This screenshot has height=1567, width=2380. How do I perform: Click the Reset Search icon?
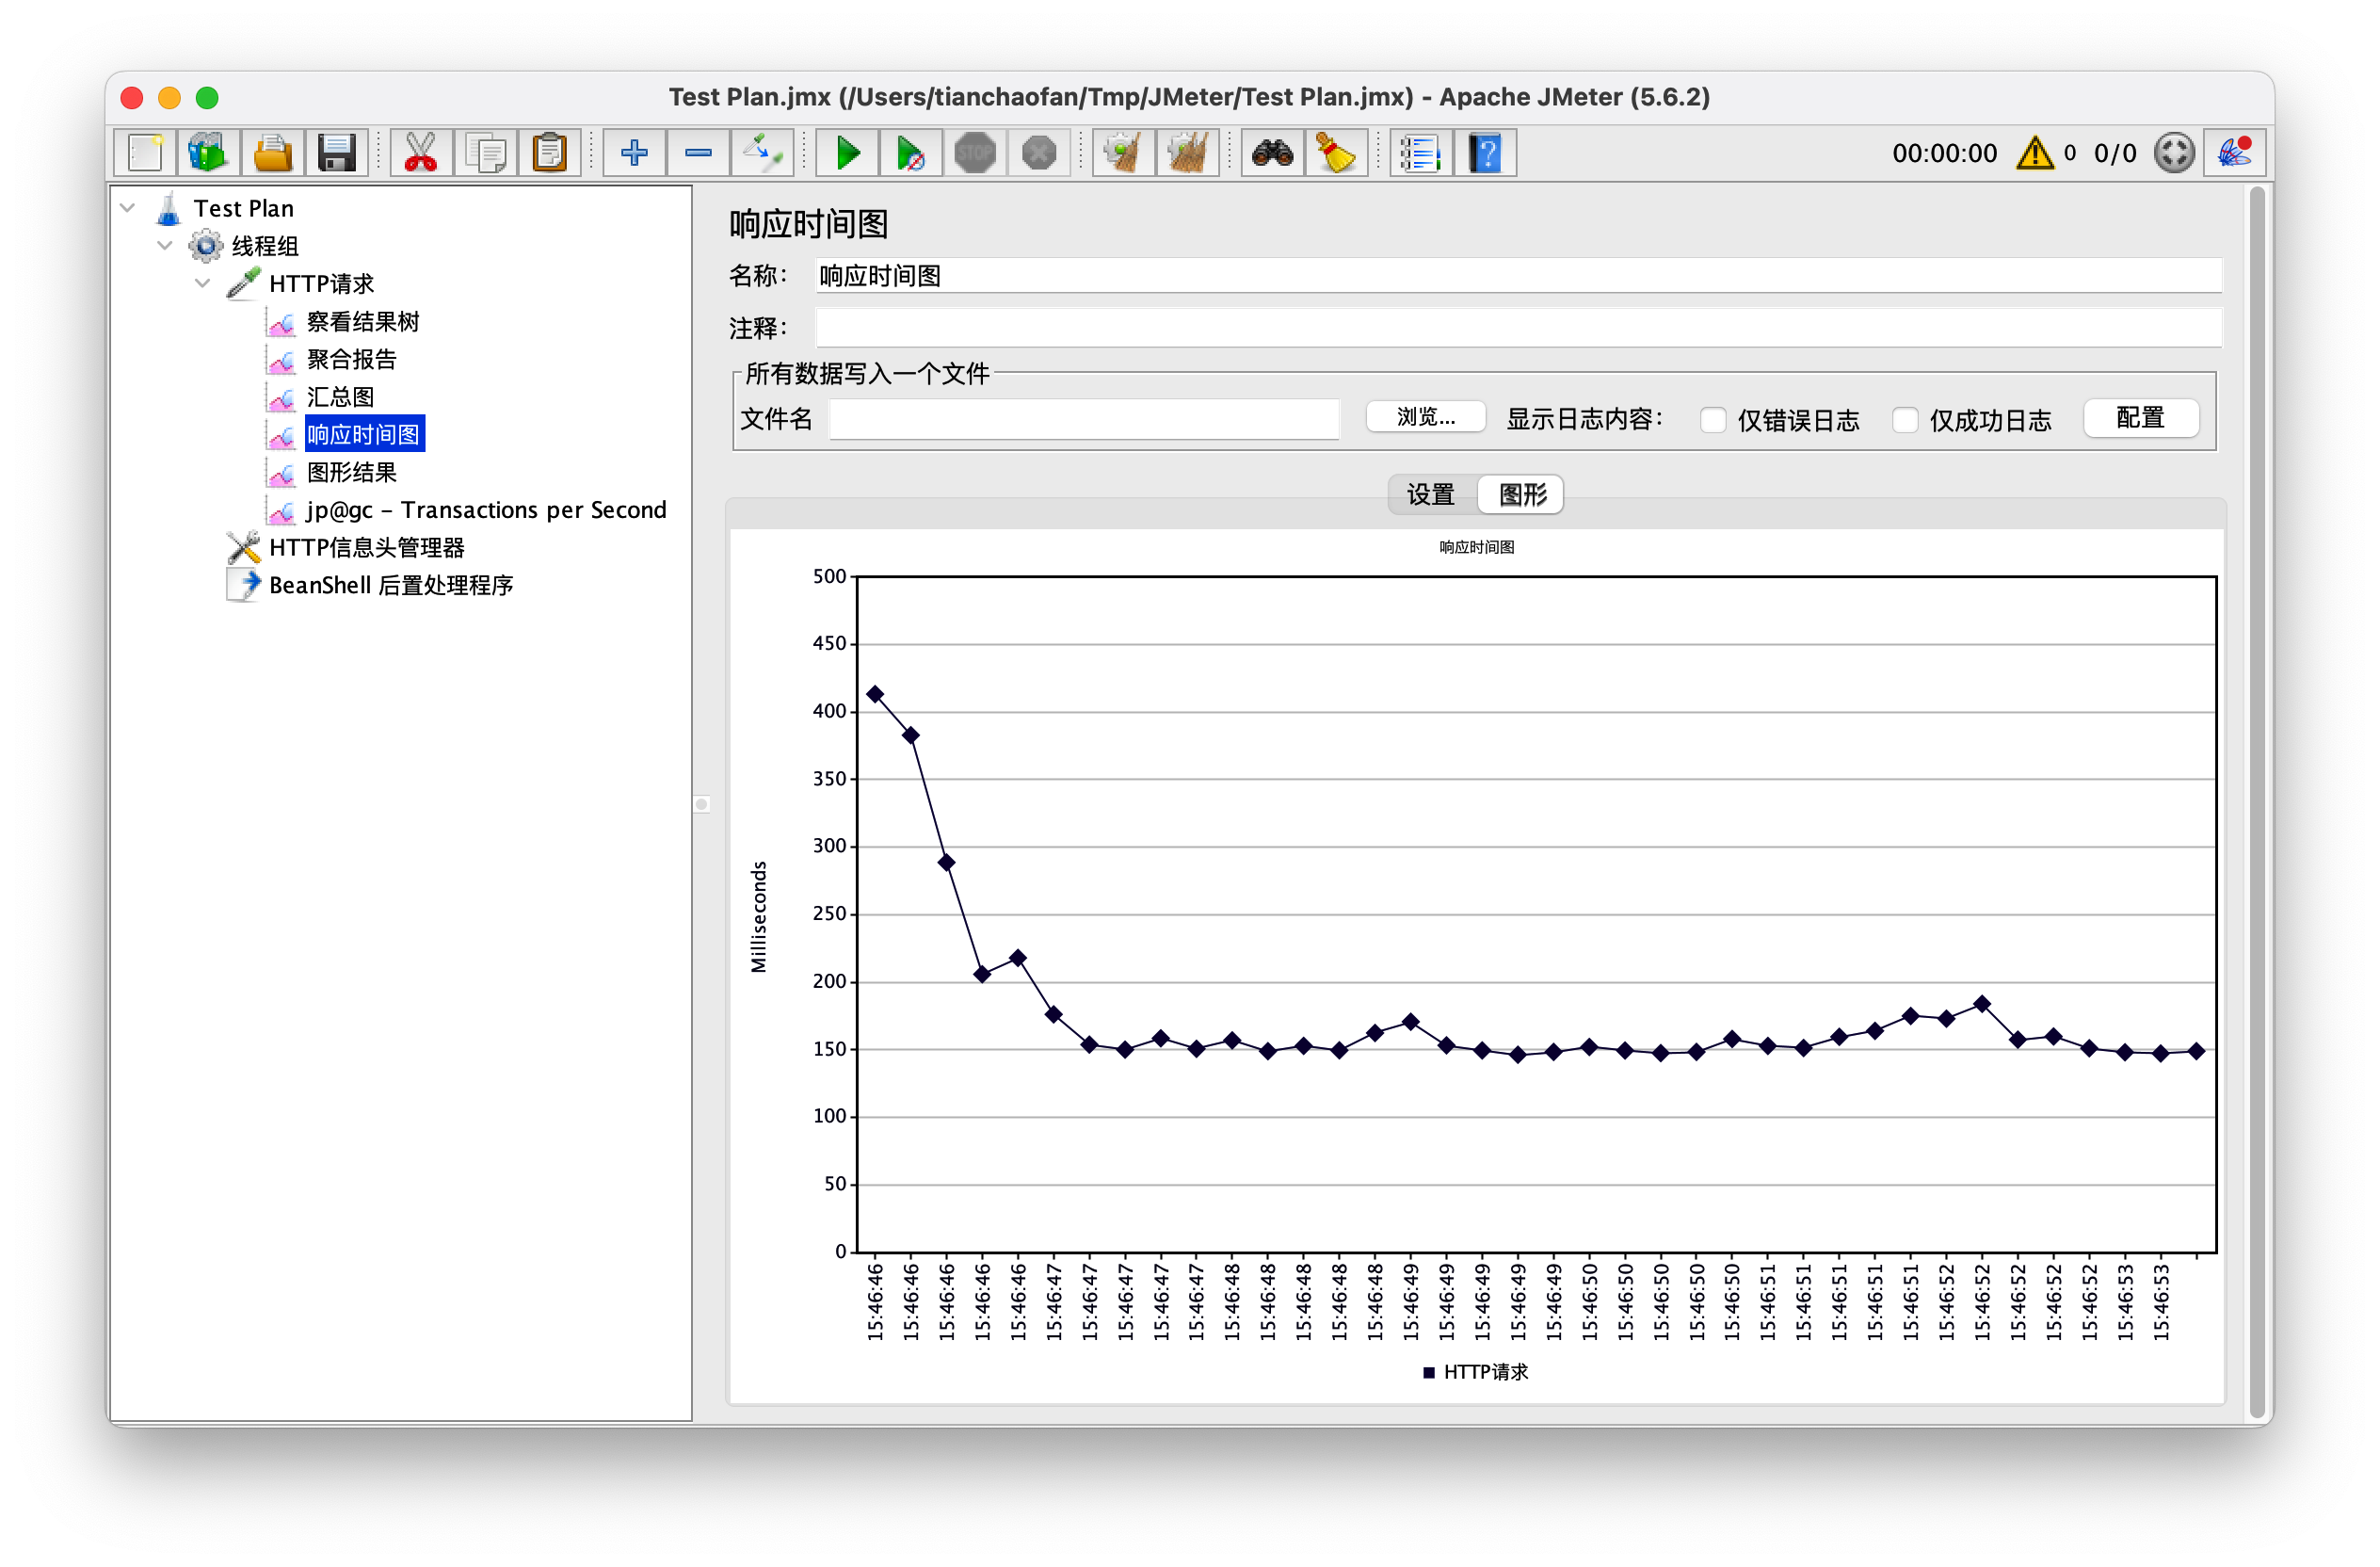click(1337, 154)
